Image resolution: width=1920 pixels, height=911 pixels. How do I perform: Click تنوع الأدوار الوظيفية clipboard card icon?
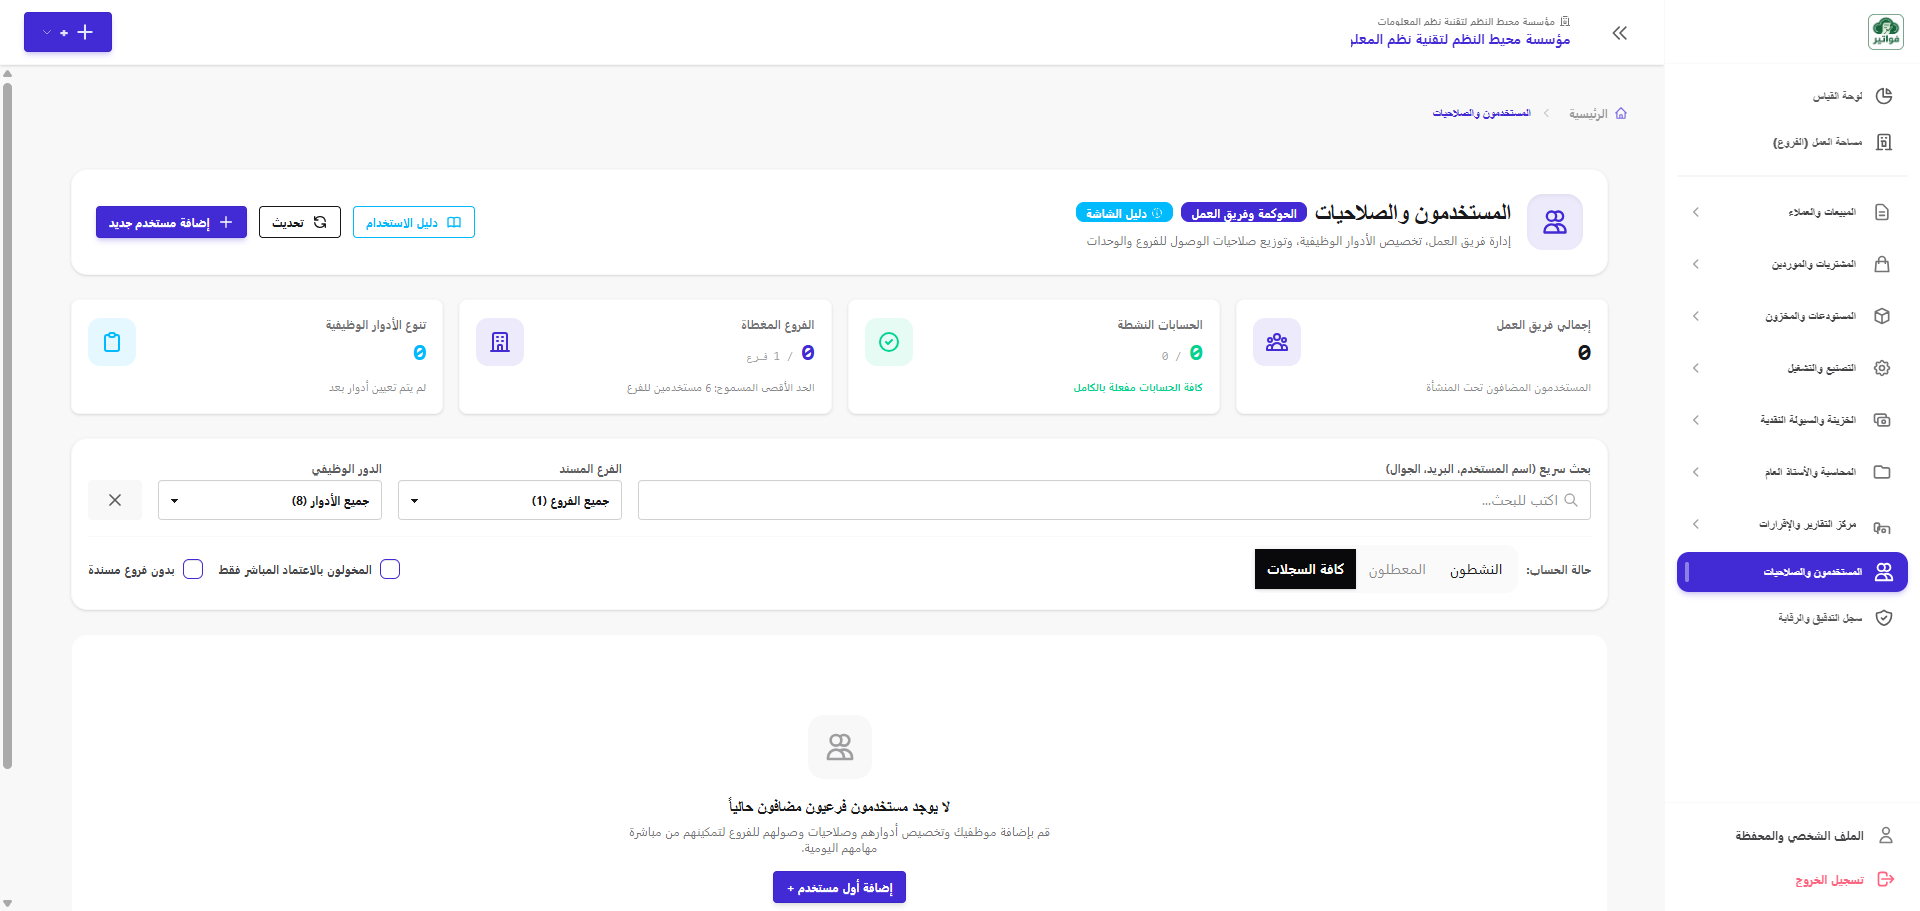point(112,342)
